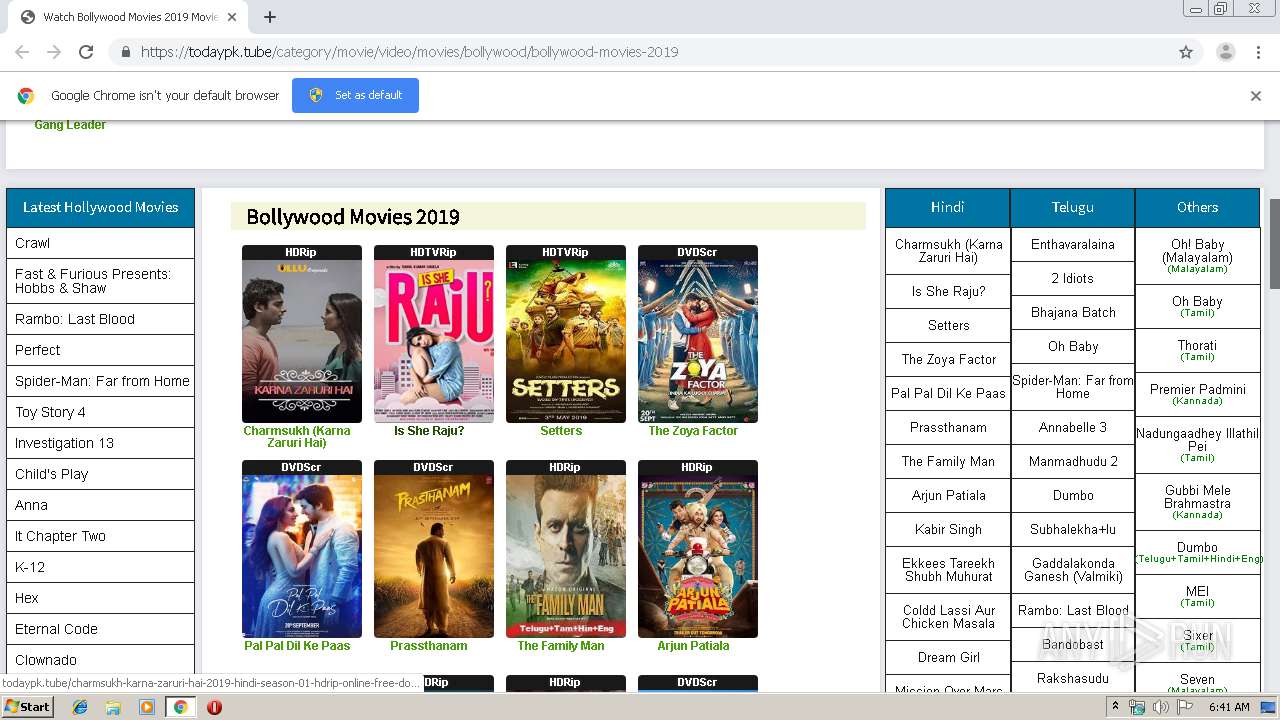The height and width of the screenshot is (720, 1280).
Task: Show hidden system tray icons
Action: [x=1115, y=707]
